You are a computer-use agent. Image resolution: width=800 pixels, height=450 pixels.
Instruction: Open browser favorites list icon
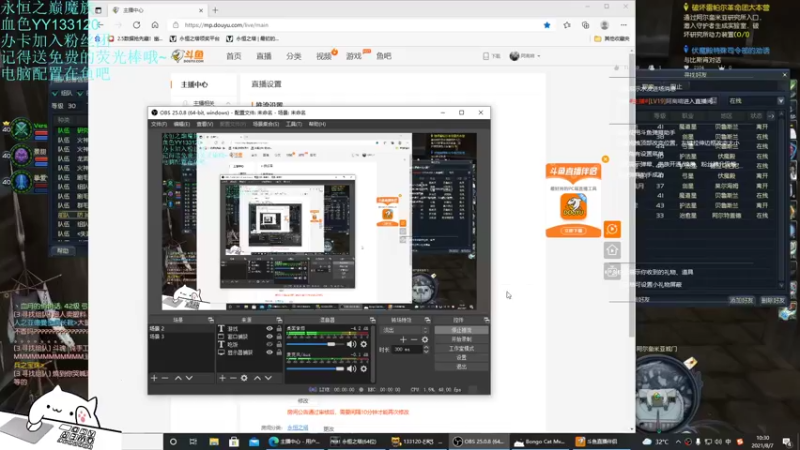tap(567, 25)
